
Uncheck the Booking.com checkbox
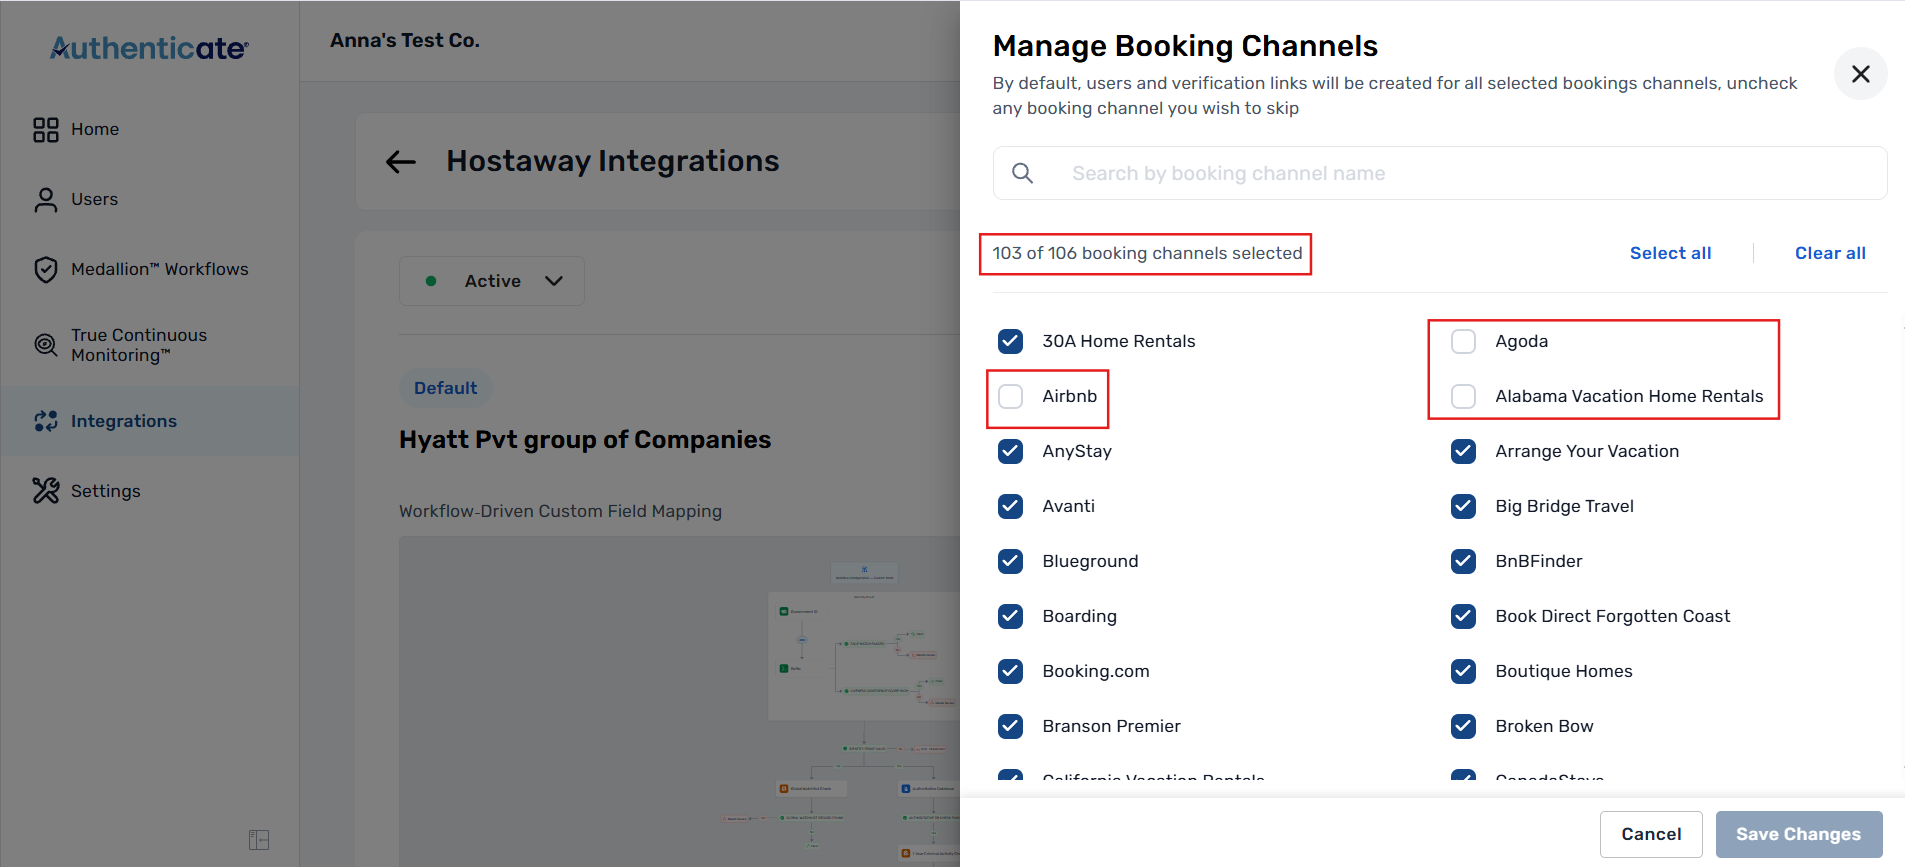click(1010, 671)
